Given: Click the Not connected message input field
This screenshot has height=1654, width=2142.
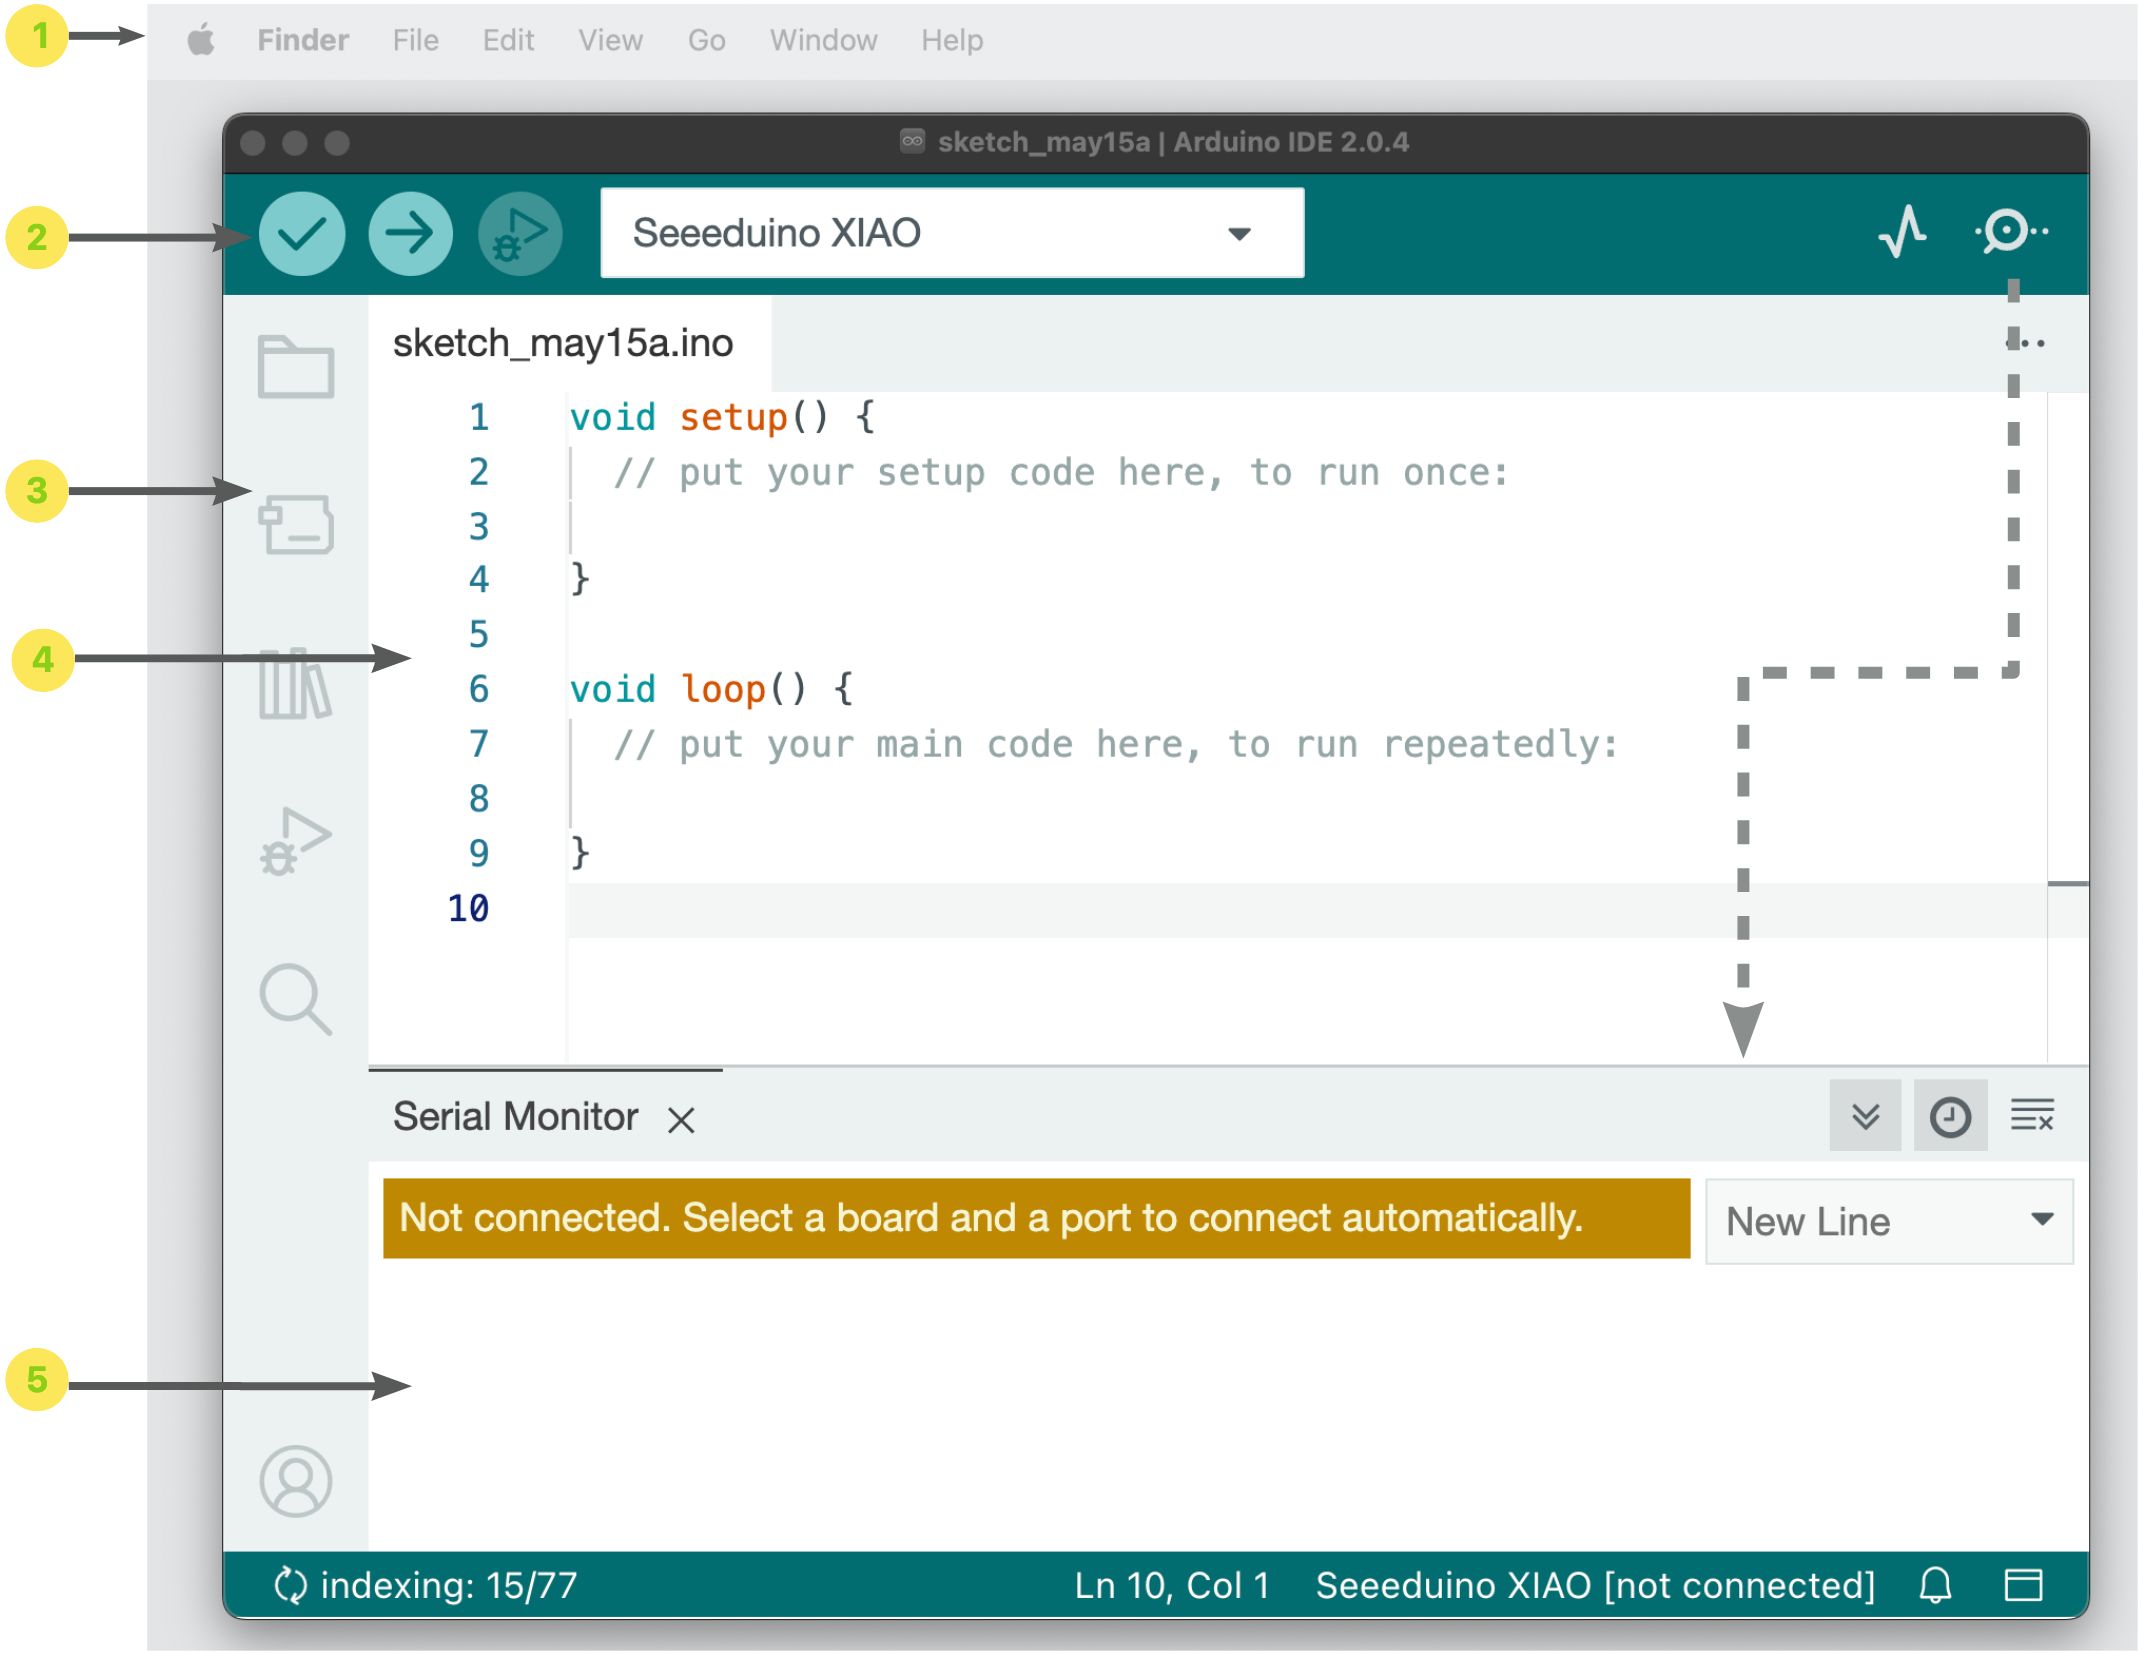Looking at the screenshot, I should coord(1036,1218).
